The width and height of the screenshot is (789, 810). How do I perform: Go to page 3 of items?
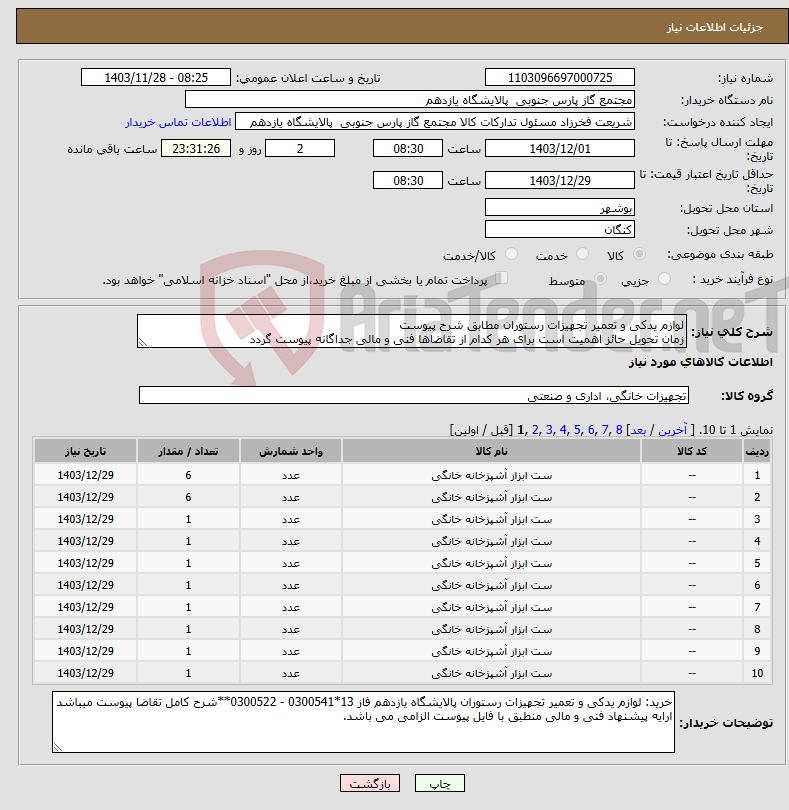[549, 430]
